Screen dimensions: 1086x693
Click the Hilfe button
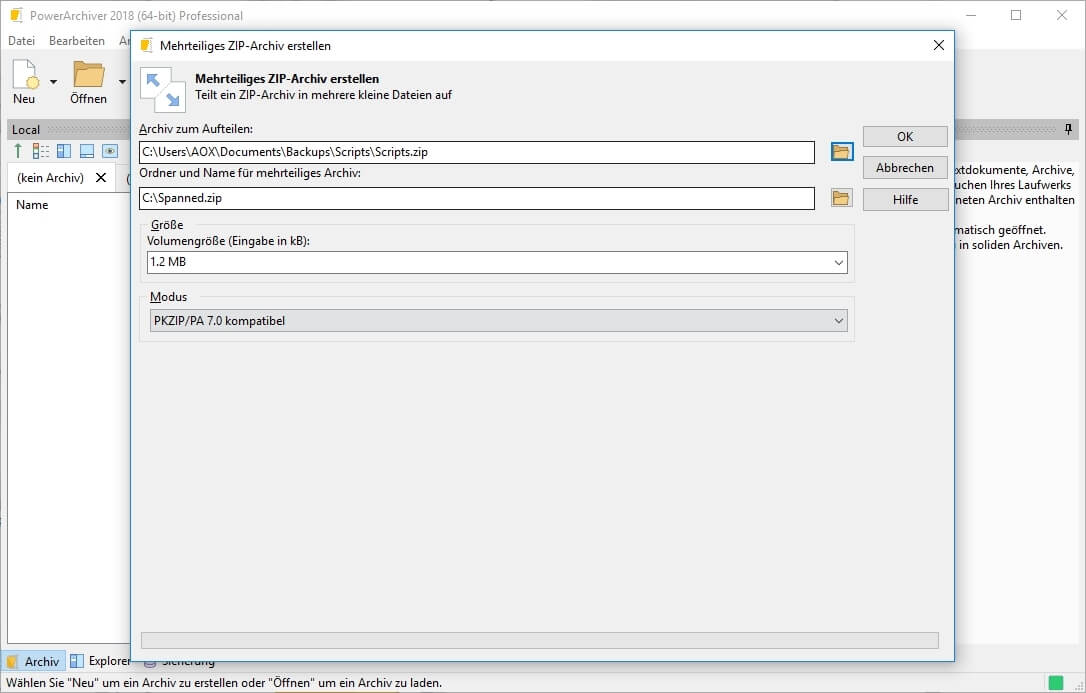(x=905, y=199)
